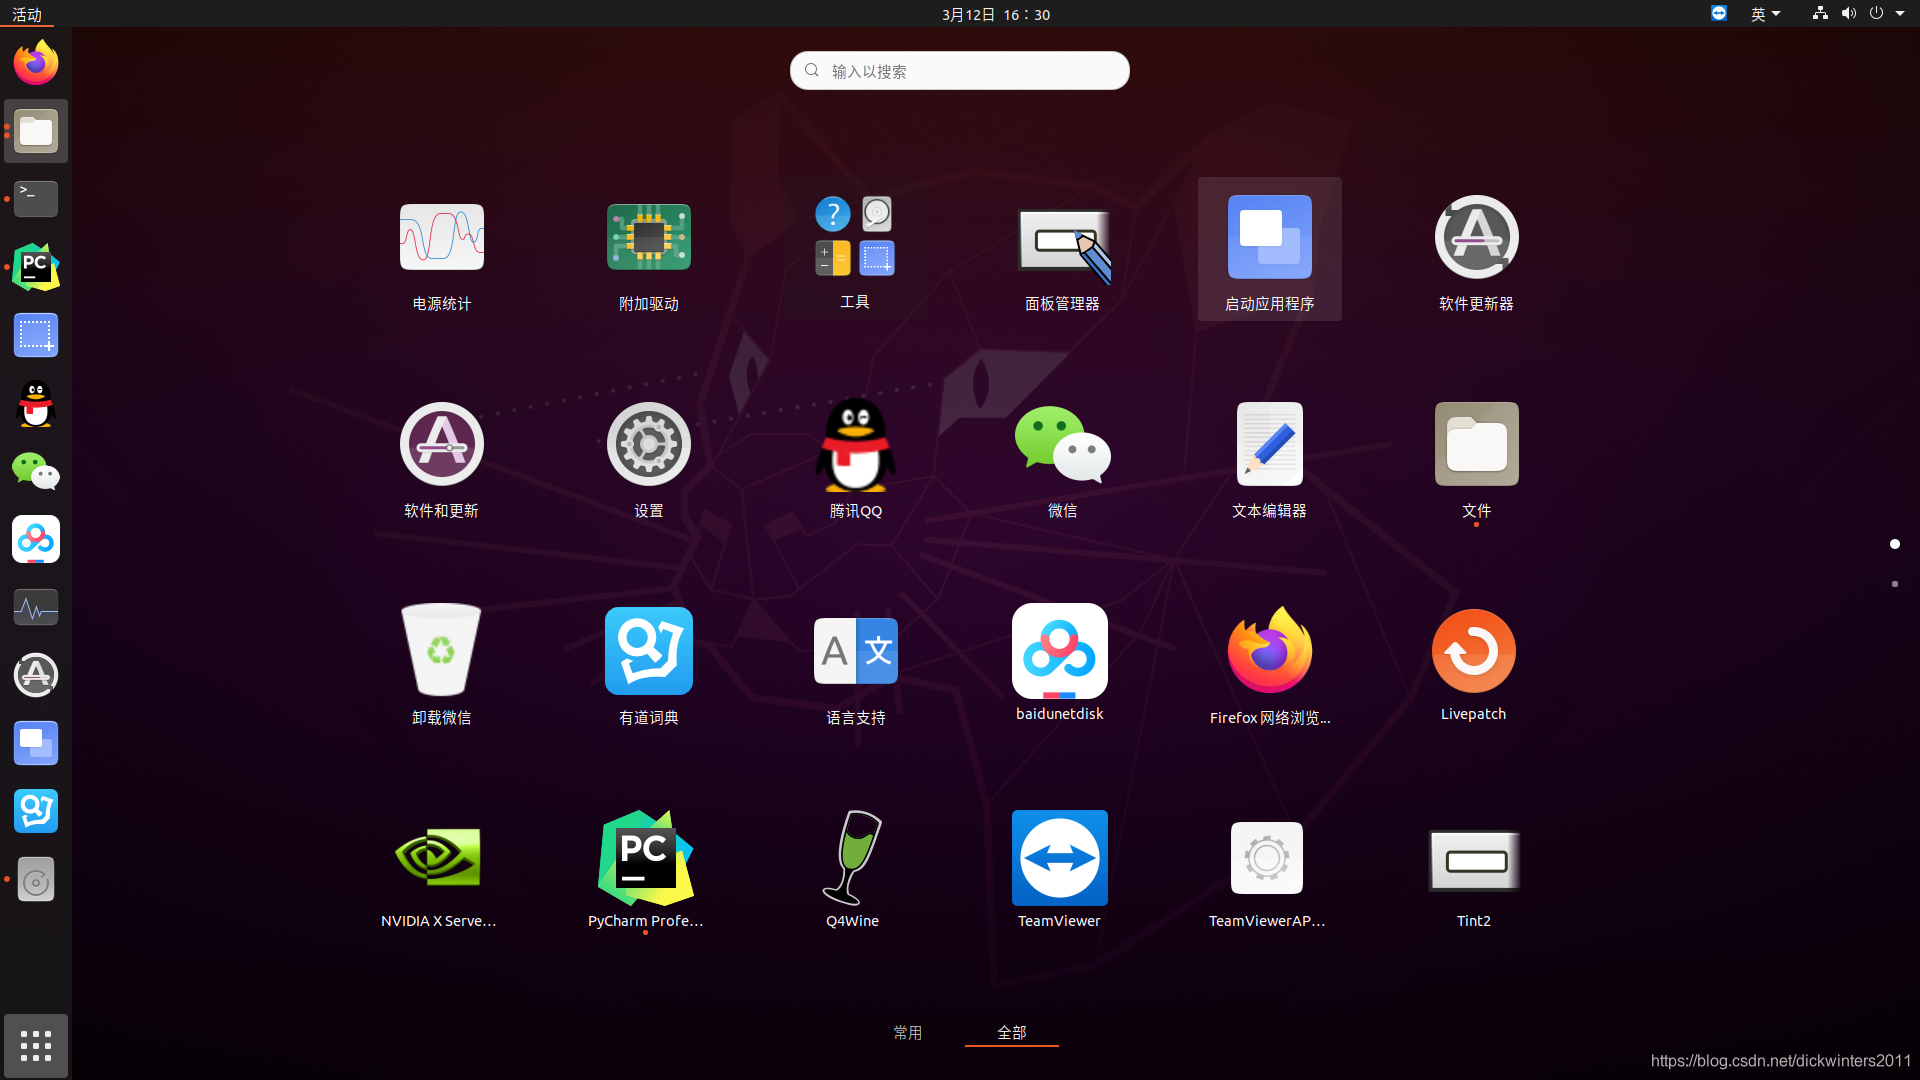
Task: Click the 活动 Activities button
Action: [27, 14]
